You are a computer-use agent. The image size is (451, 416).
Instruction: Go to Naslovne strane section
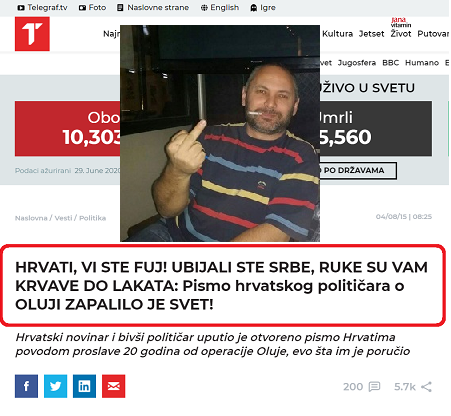153,7
